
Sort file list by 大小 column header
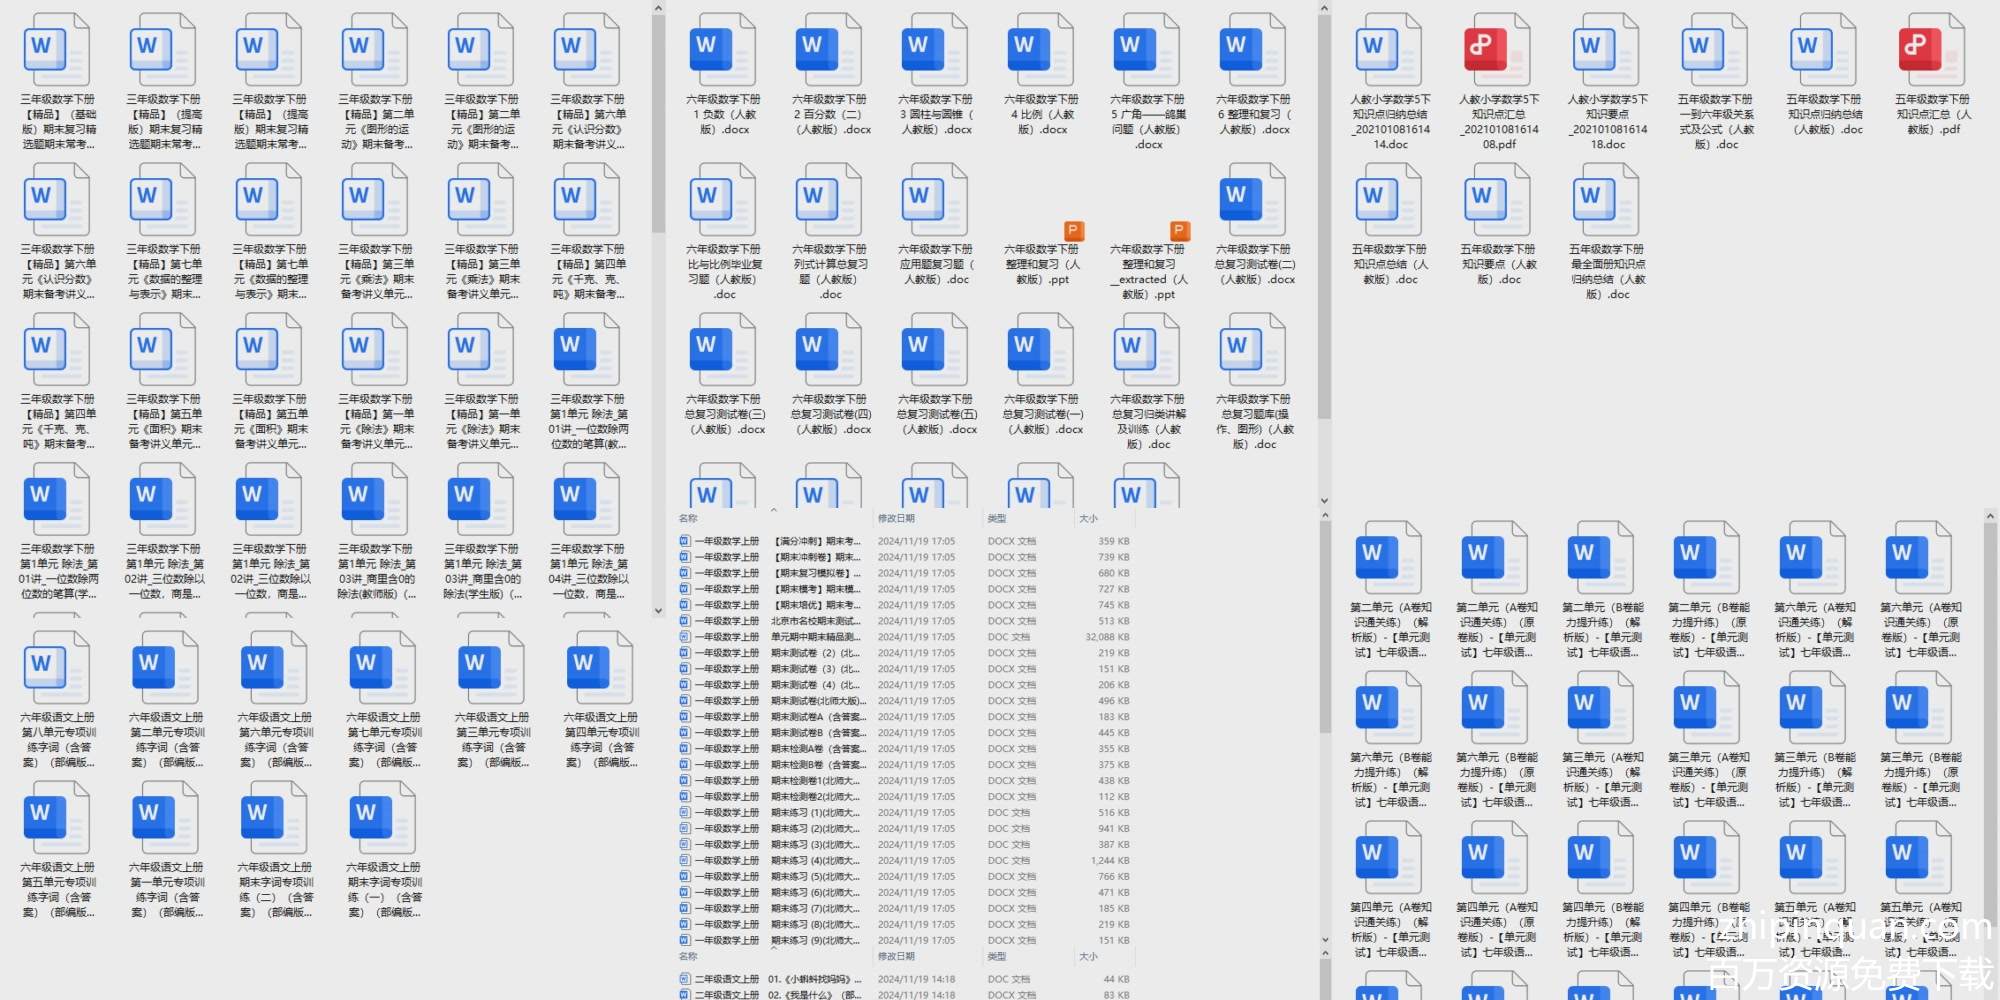coord(1089,519)
